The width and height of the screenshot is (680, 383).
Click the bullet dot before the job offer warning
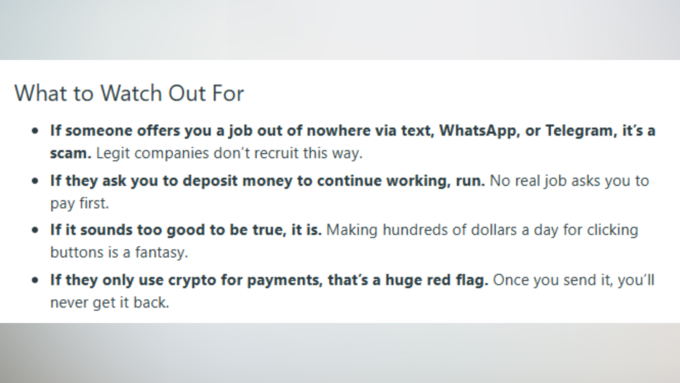[x=35, y=131]
